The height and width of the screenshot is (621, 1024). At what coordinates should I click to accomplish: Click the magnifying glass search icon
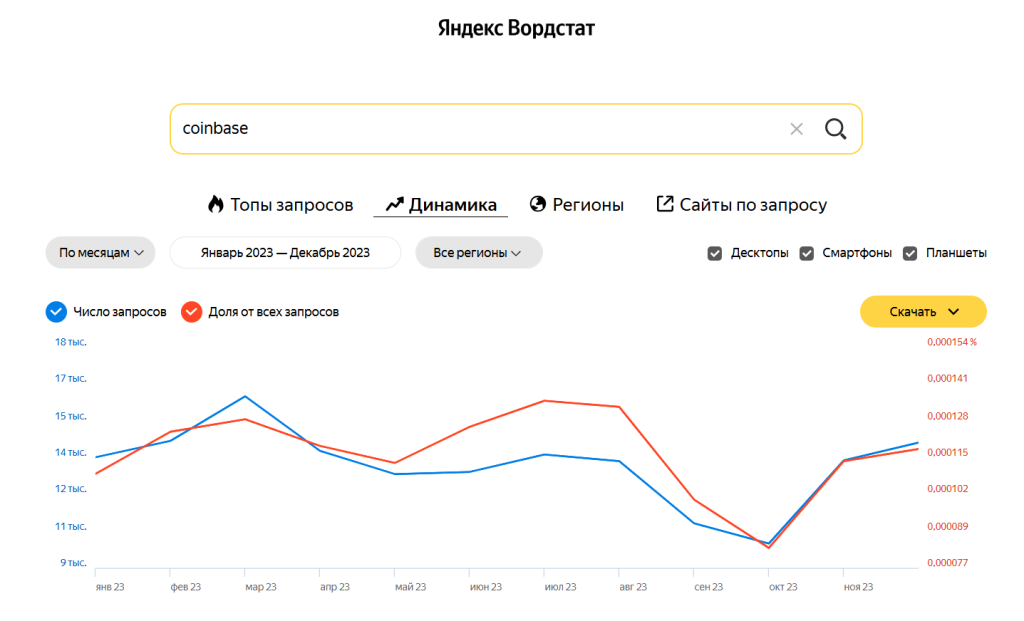click(835, 129)
